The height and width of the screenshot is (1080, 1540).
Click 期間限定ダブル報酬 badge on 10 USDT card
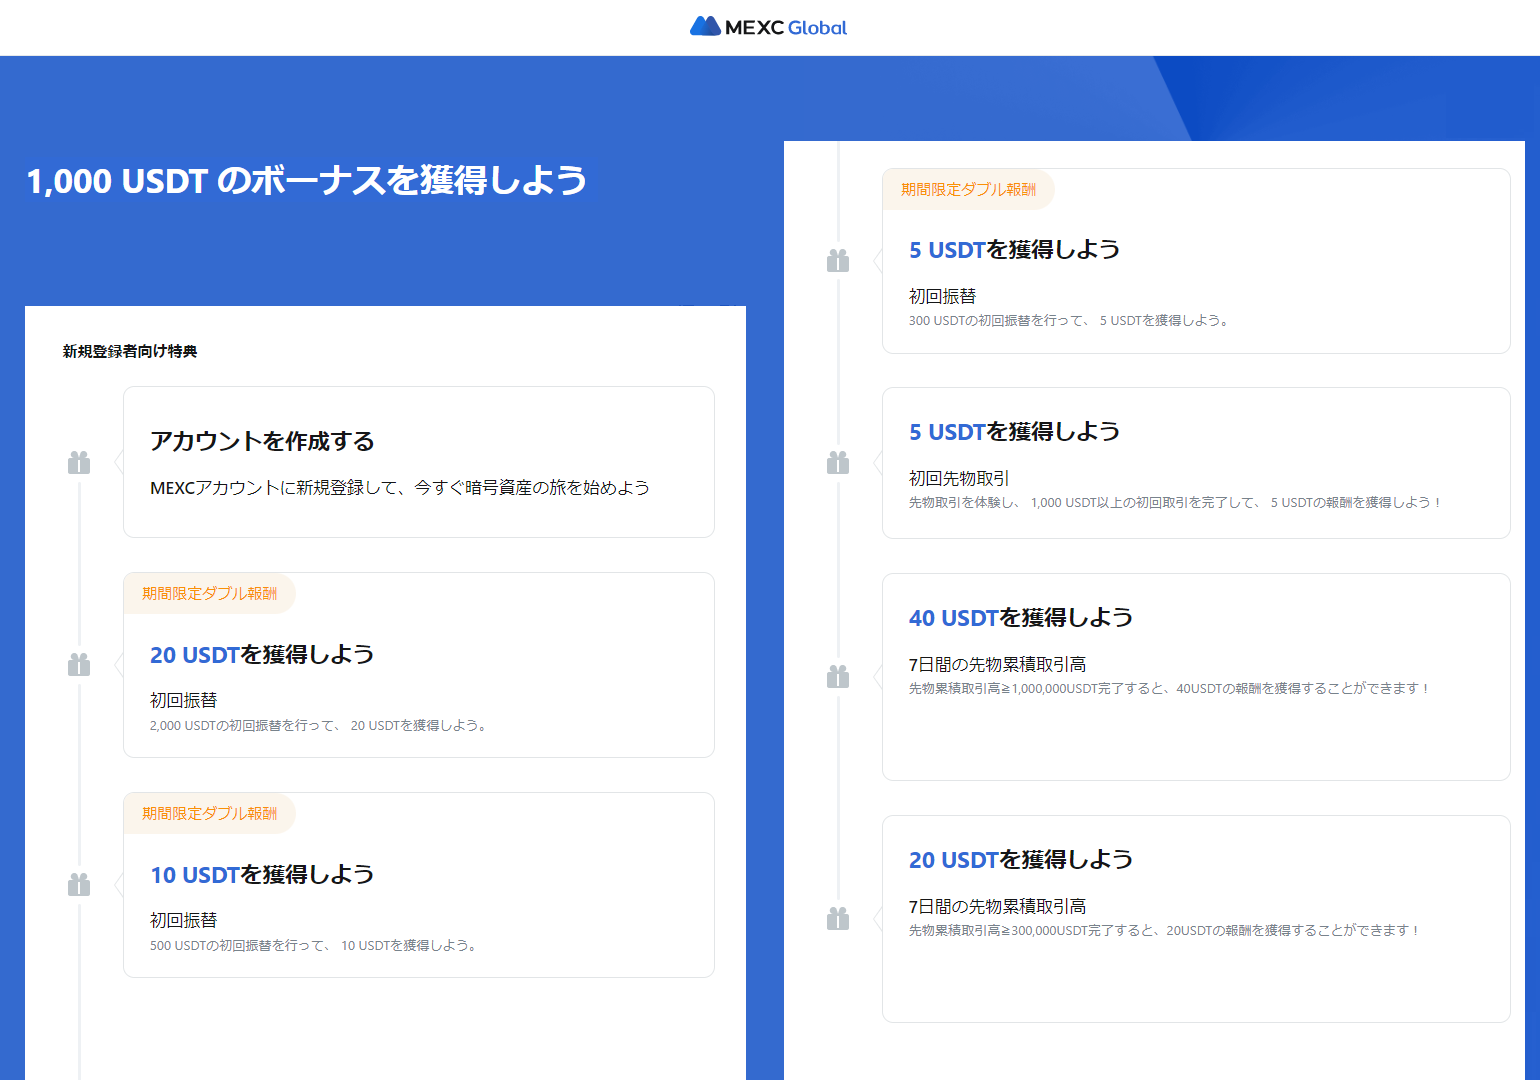coord(209,813)
